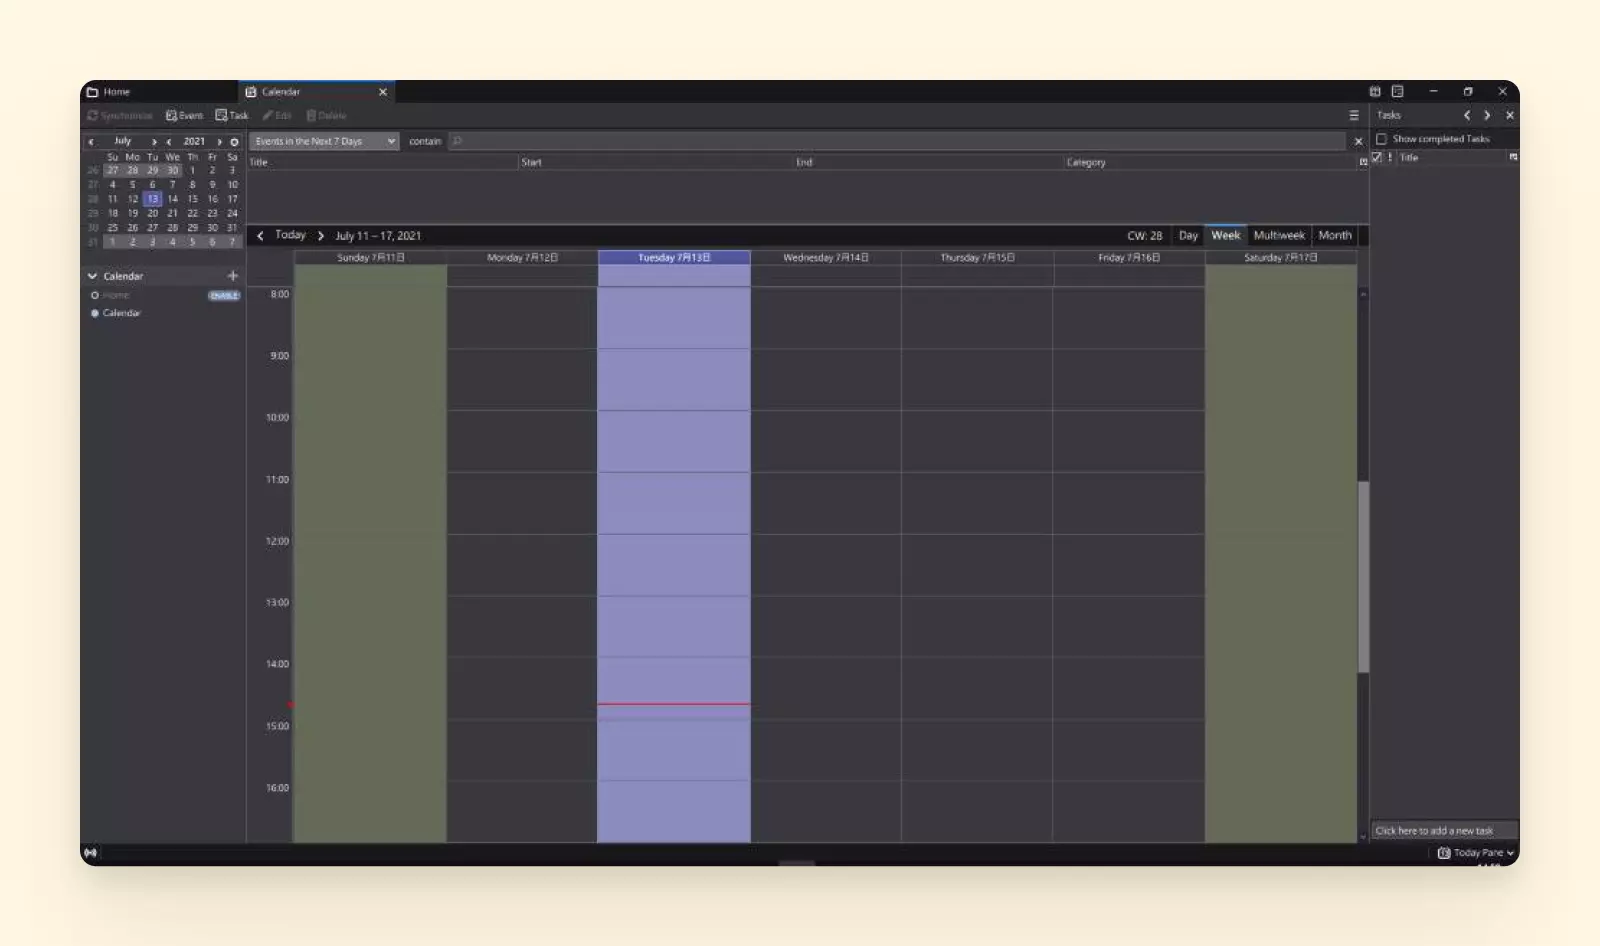Enable Show completed Tasks checkbox
Image resolution: width=1600 pixels, height=946 pixels.
[1382, 139]
